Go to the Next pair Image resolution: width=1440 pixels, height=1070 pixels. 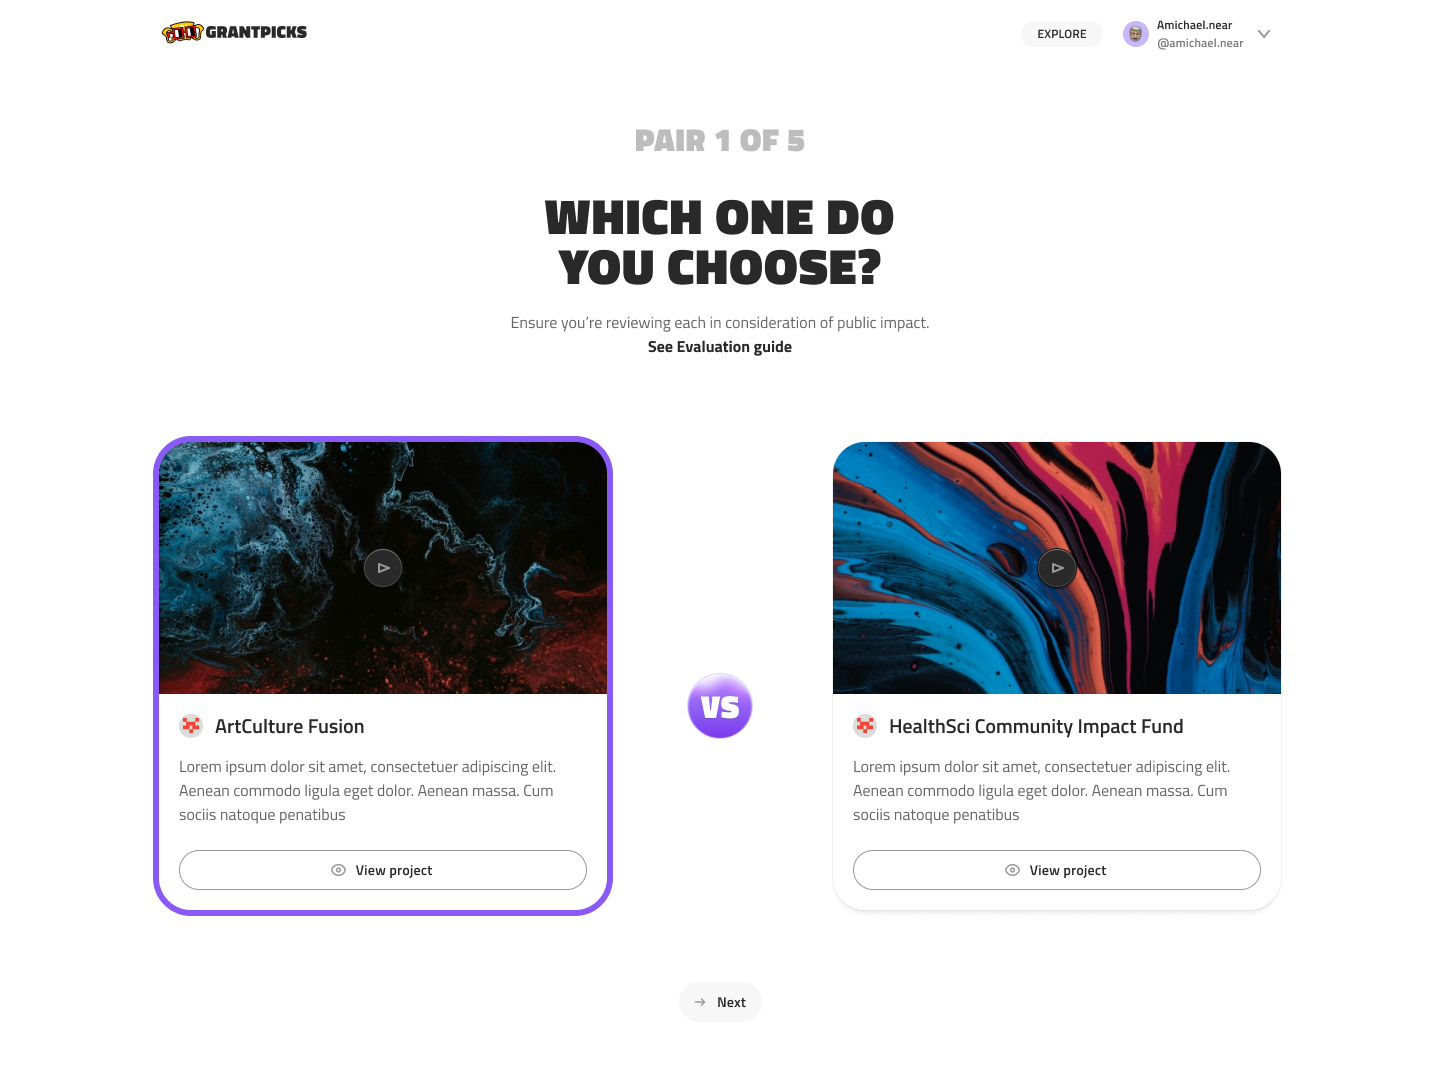(x=720, y=1002)
